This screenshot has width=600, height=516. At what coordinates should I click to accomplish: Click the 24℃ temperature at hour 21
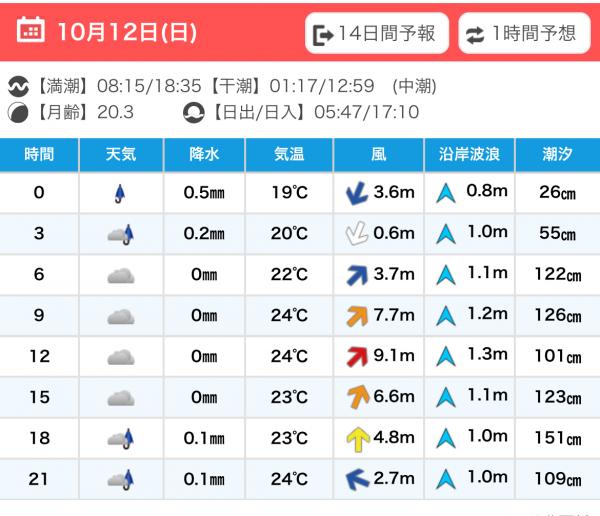(x=289, y=479)
